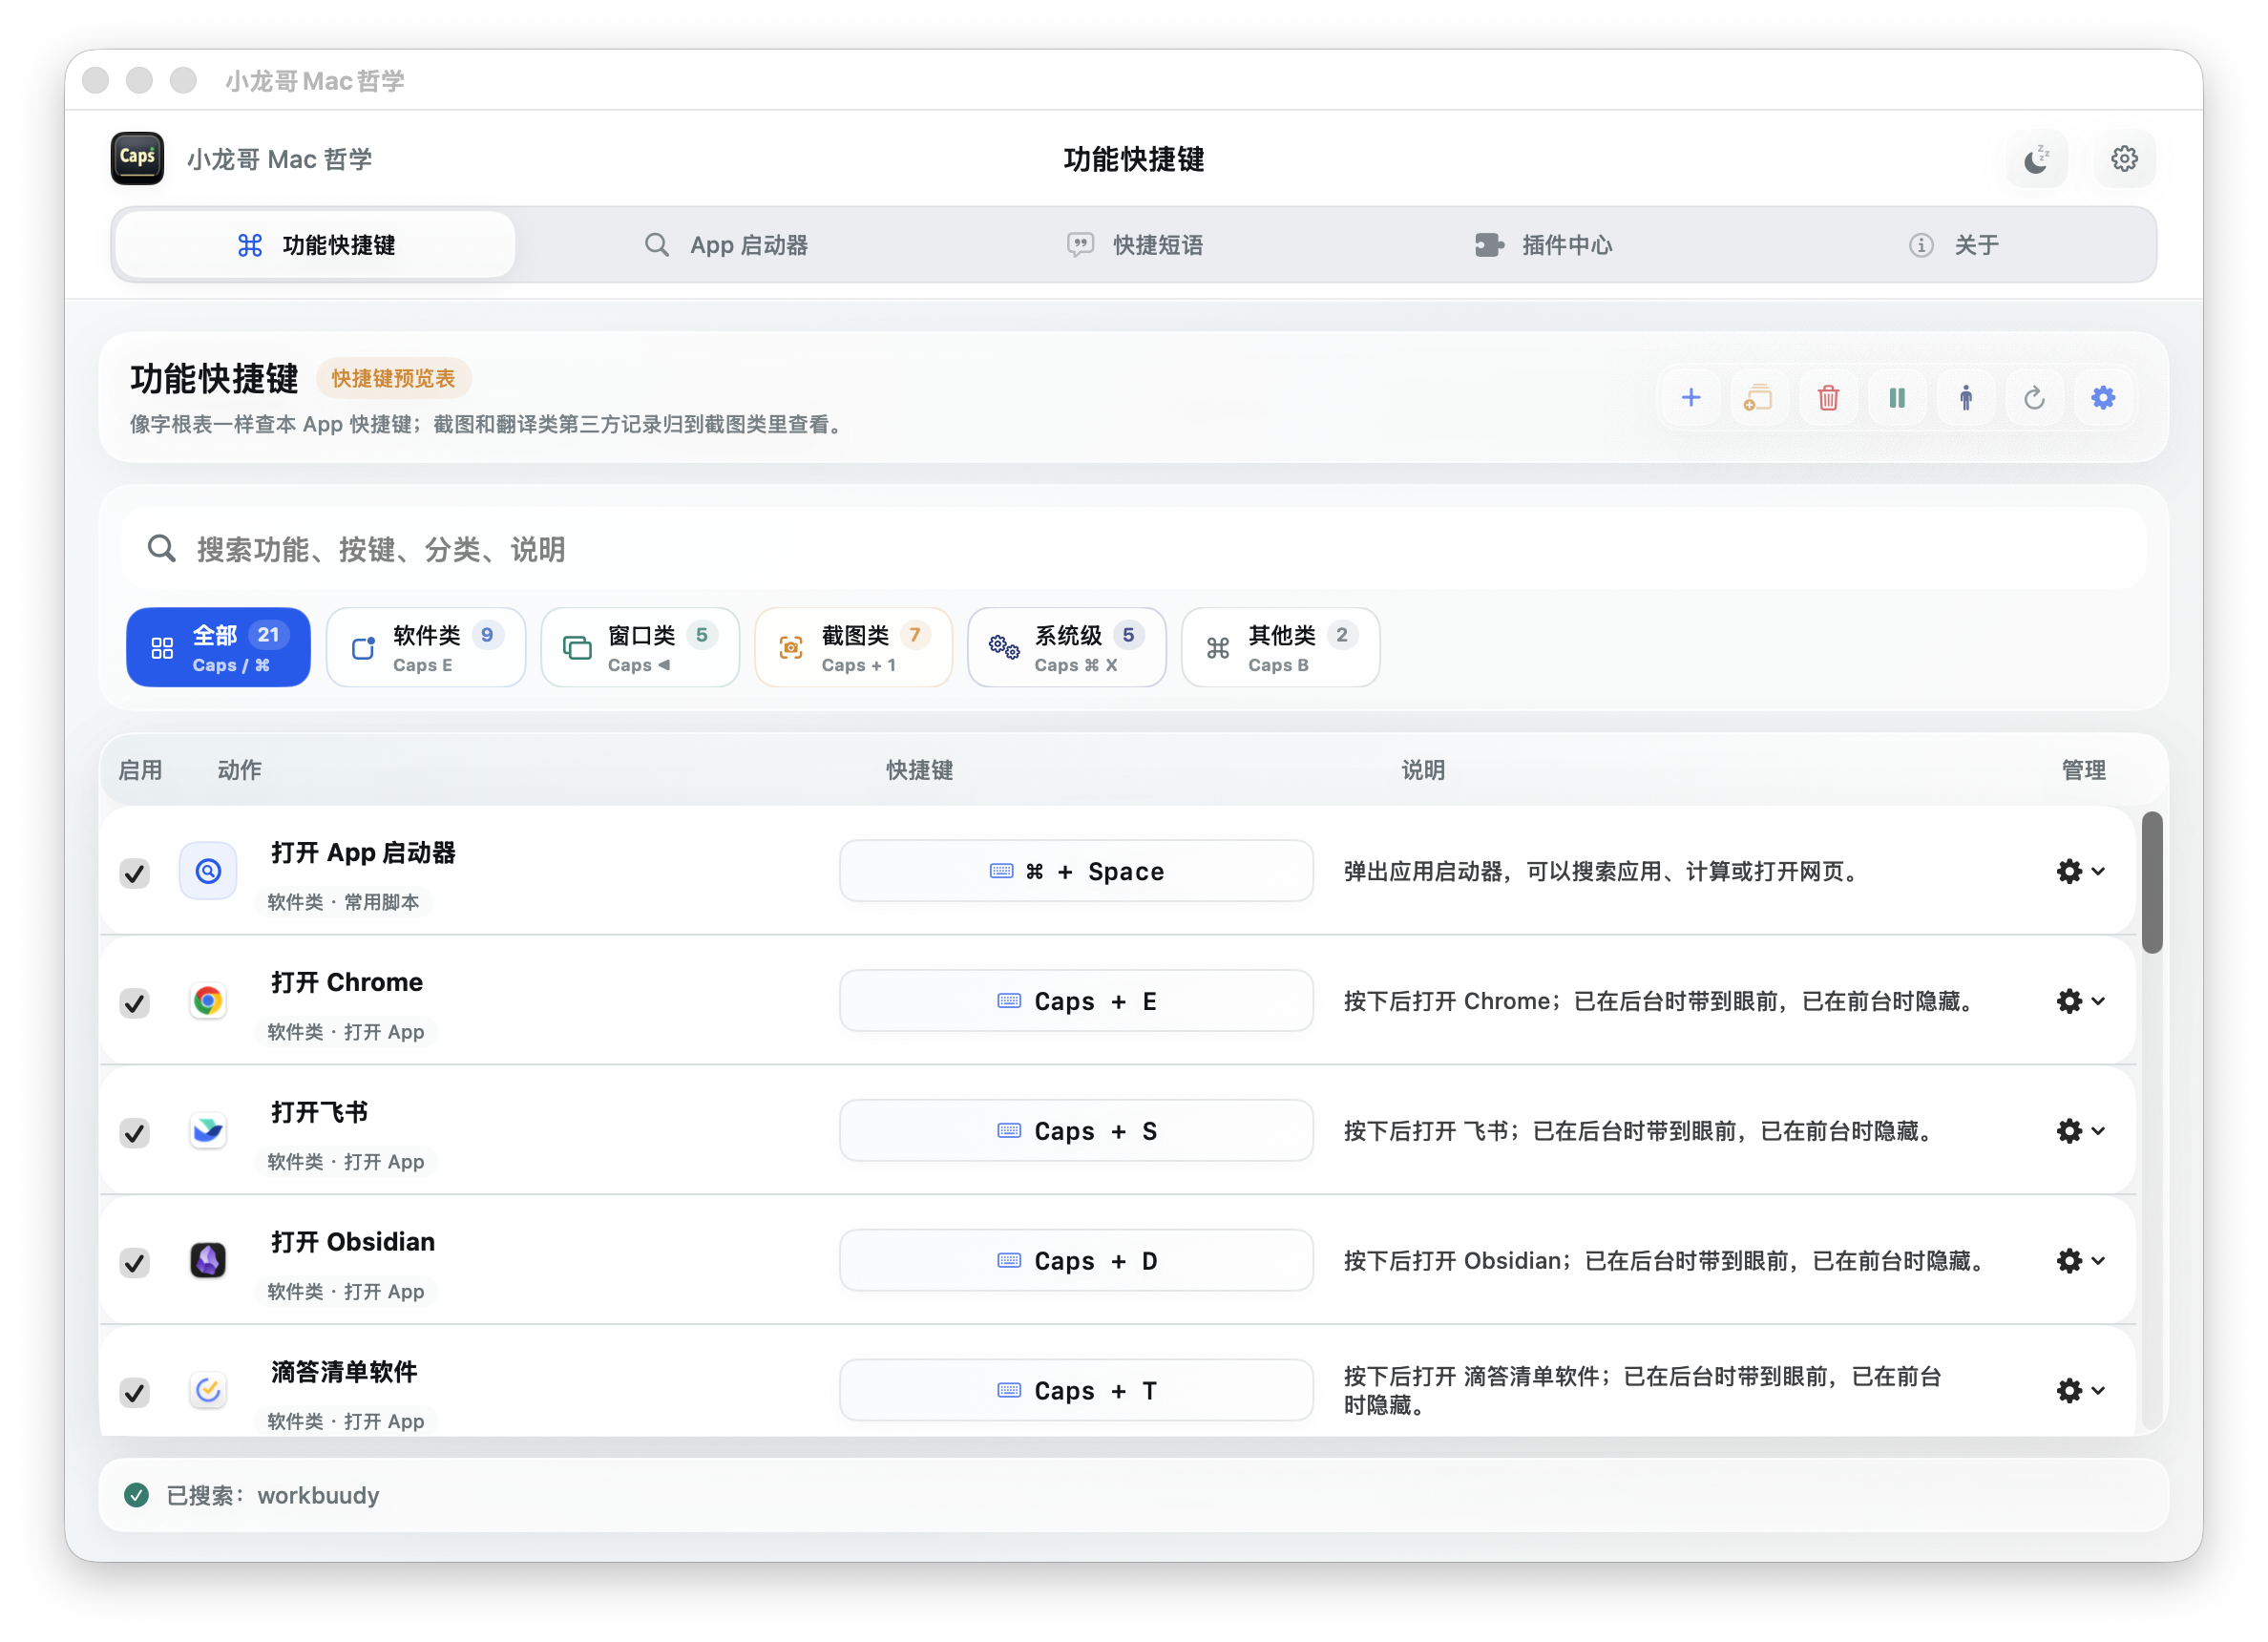Screen dimensions: 2268x1642
Task: Filter by 软件类 category
Action: click(x=426, y=648)
